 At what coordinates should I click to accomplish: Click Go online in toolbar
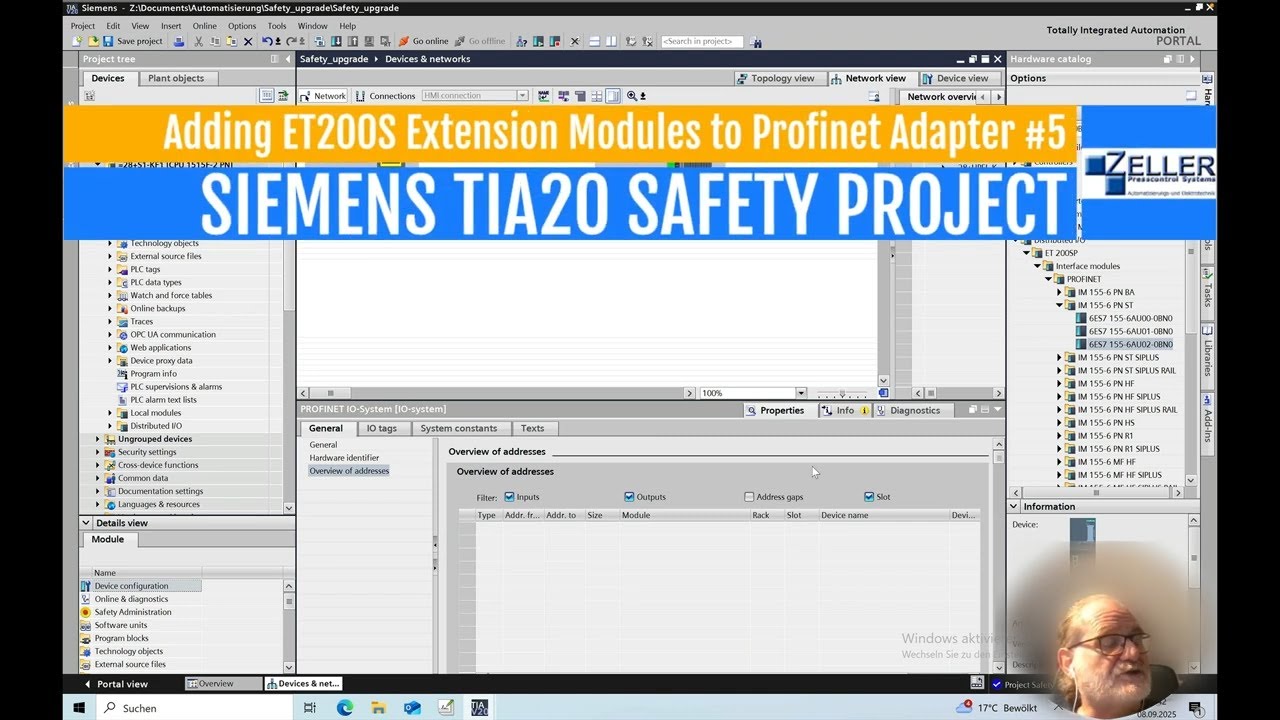[x=423, y=41]
